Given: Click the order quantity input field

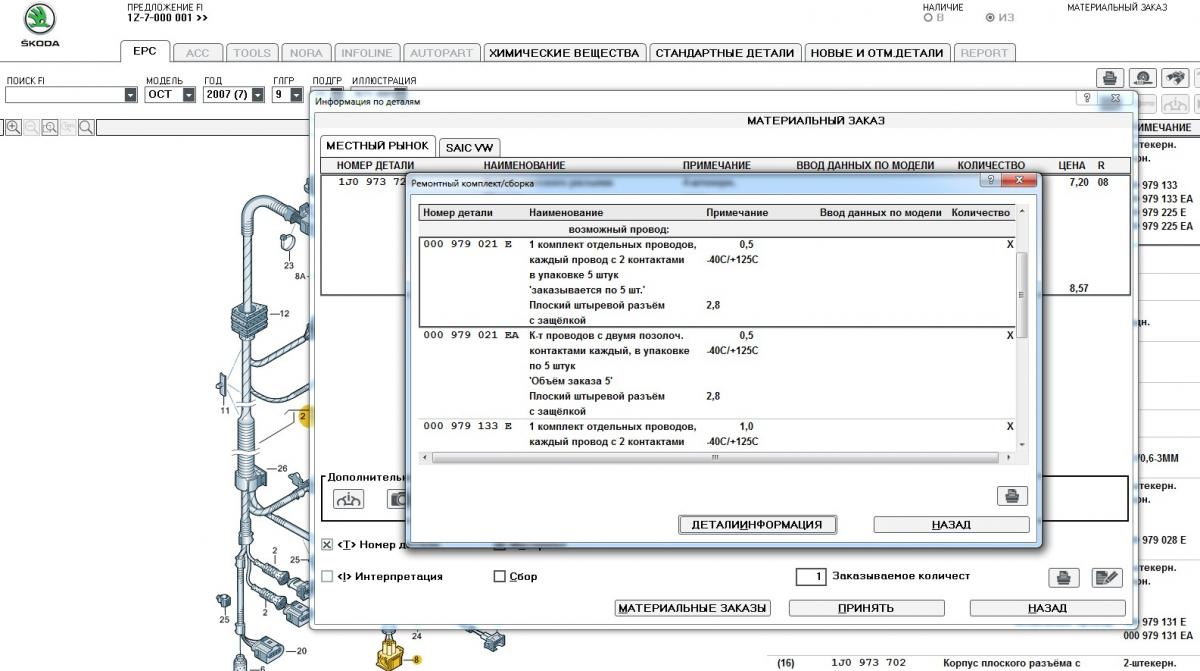Looking at the screenshot, I should (x=811, y=577).
